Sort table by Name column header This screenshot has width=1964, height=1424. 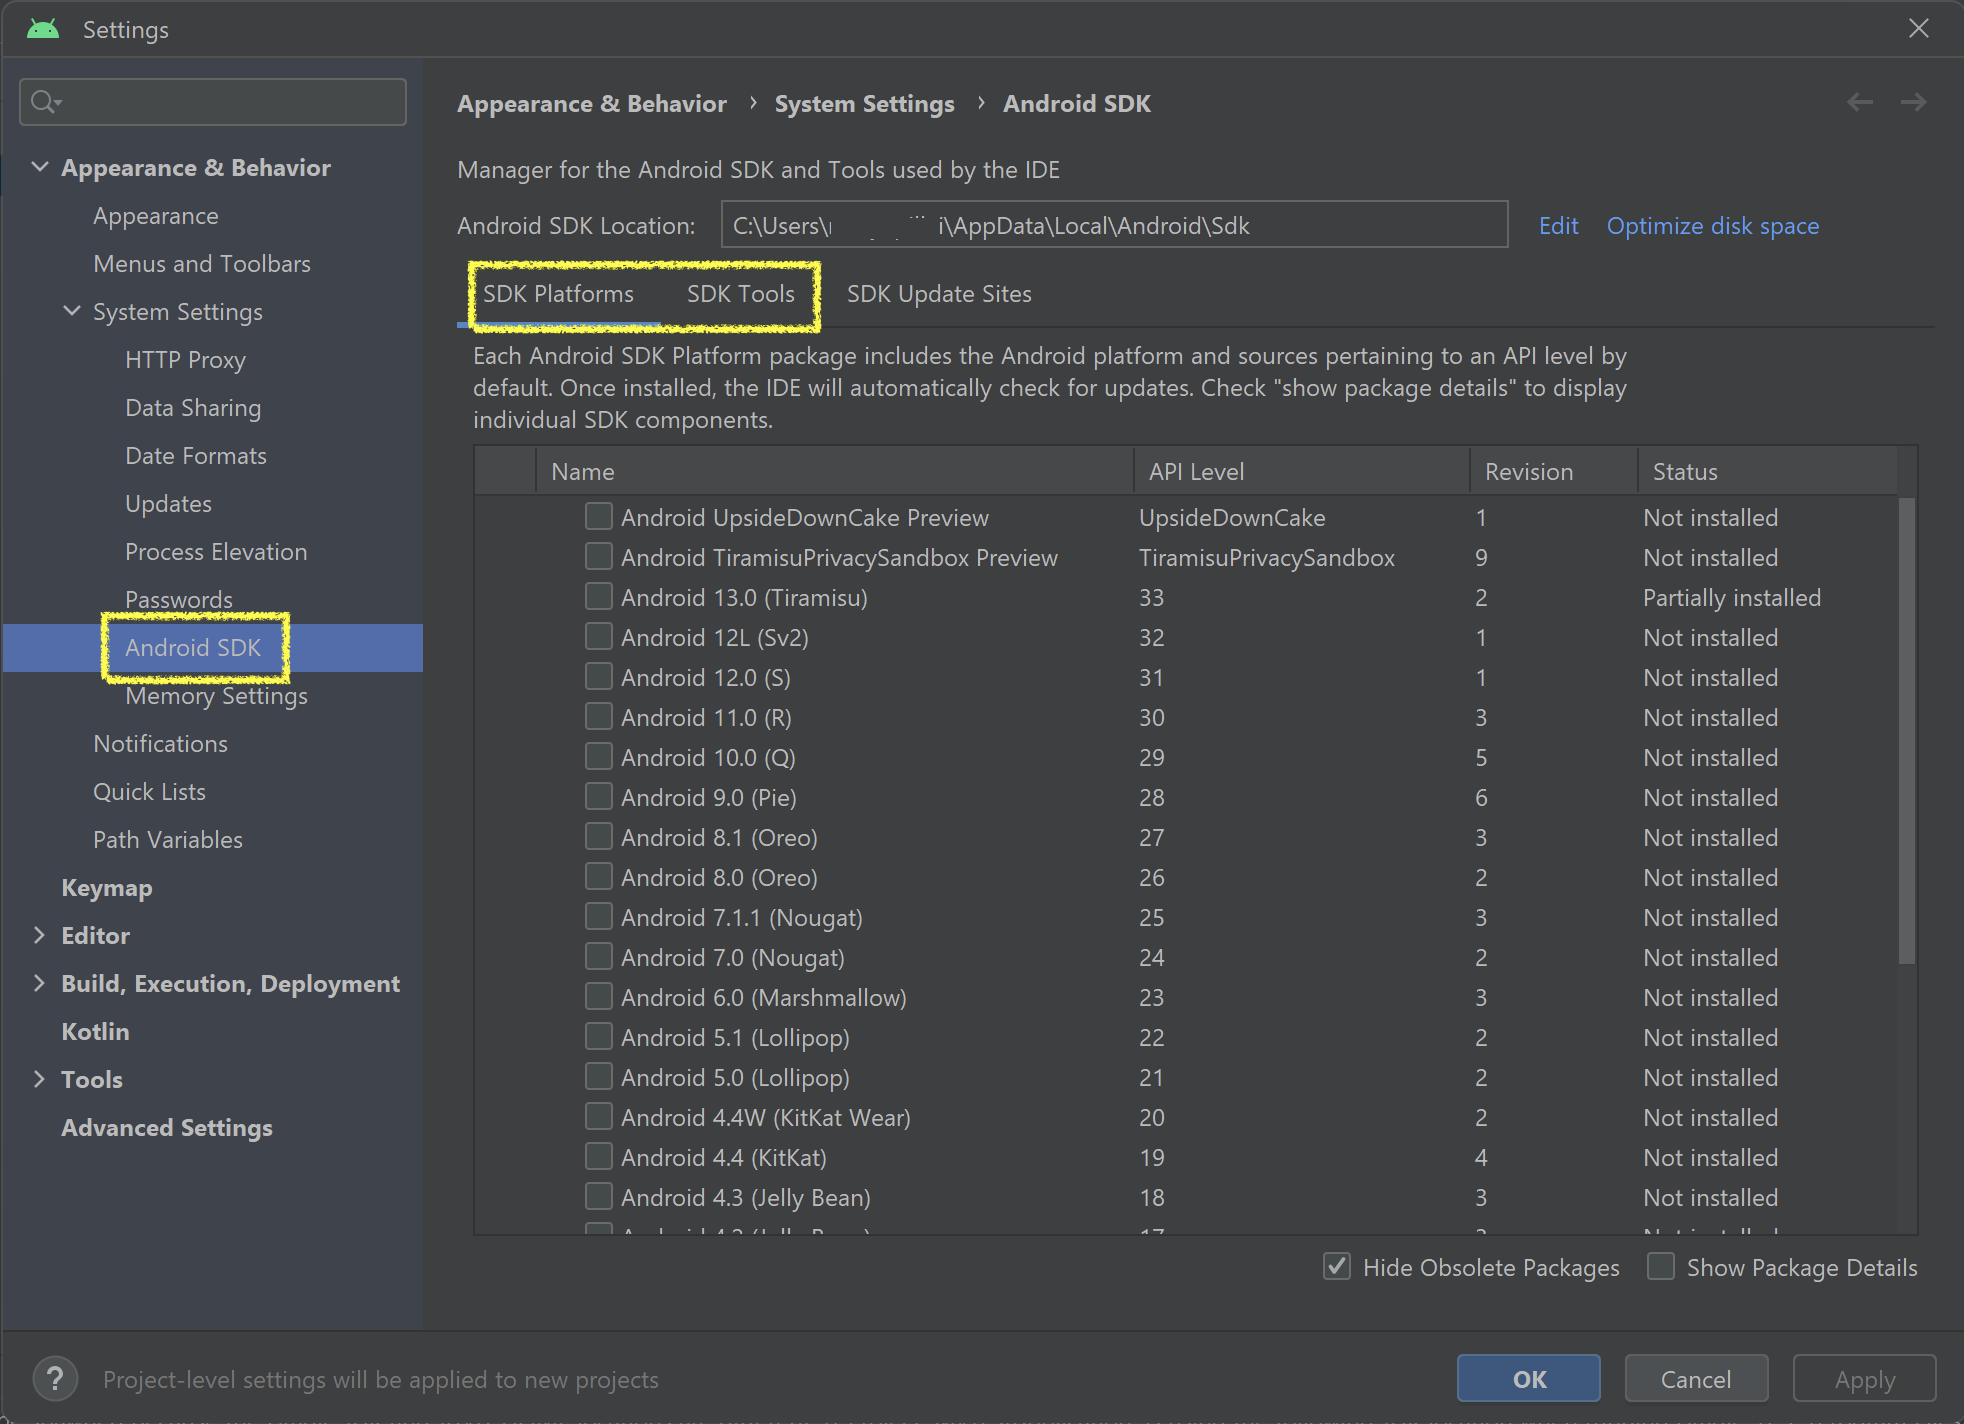click(x=834, y=471)
